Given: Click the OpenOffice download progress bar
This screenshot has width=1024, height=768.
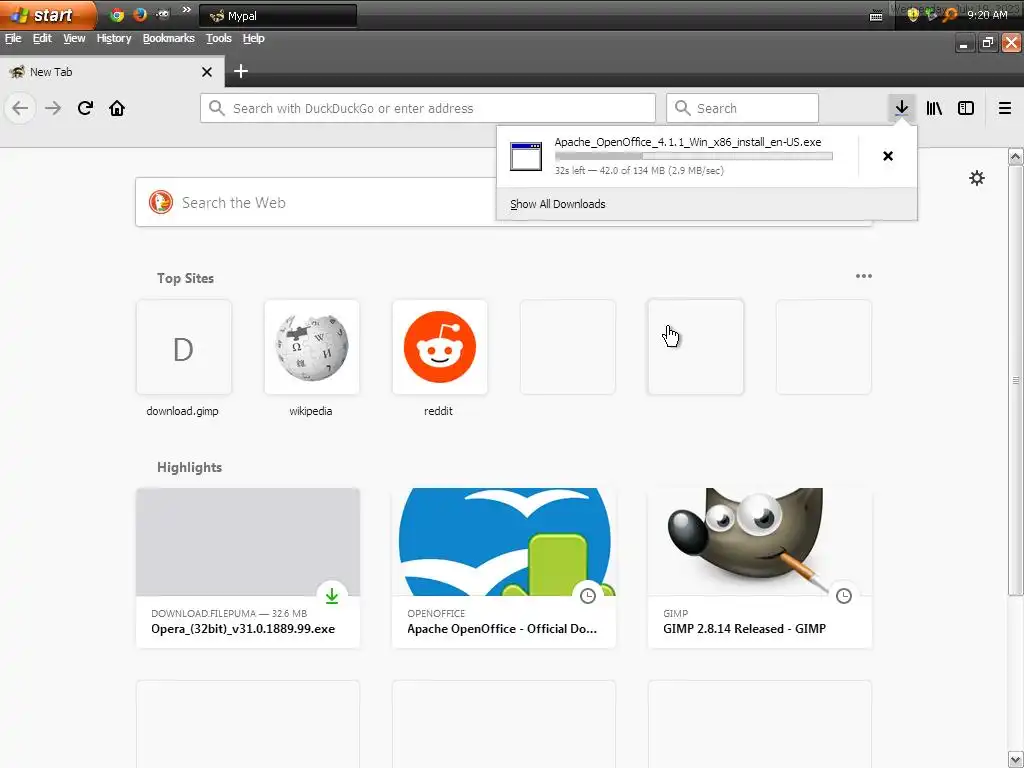Looking at the screenshot, I should pyautogui.click(x=694, y=156).
